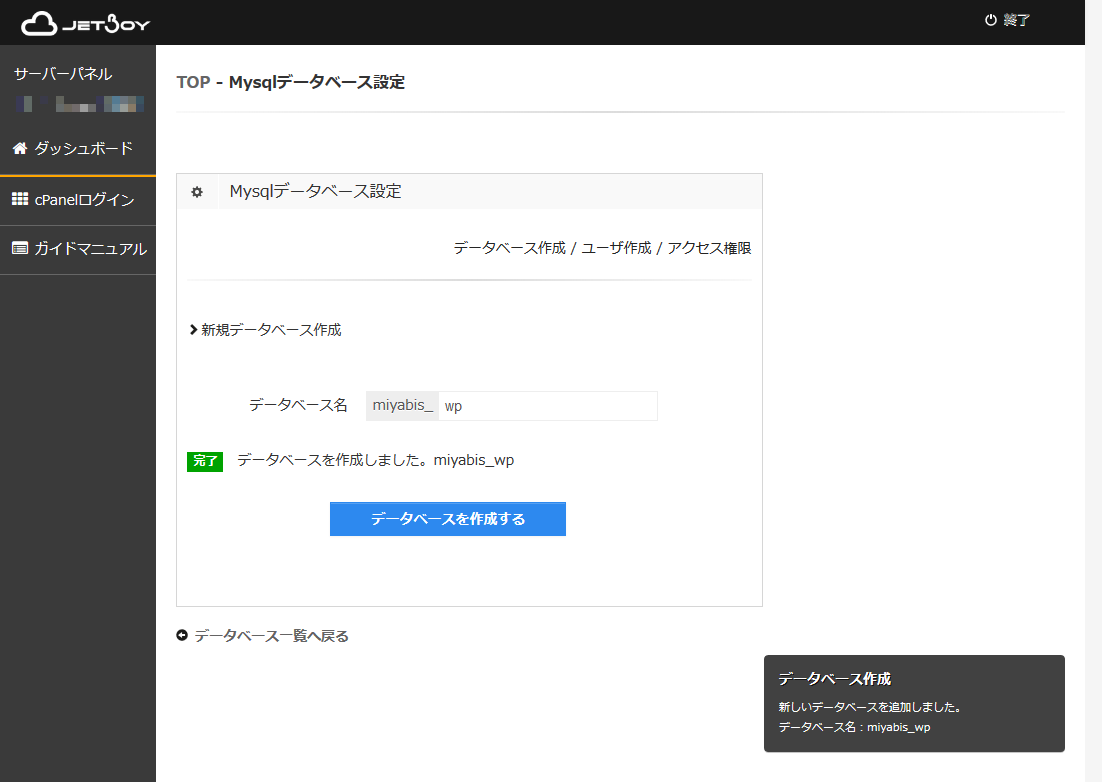Click the ガイドマニュアル list icon
1102x782 pixels.
pos(19,248)
